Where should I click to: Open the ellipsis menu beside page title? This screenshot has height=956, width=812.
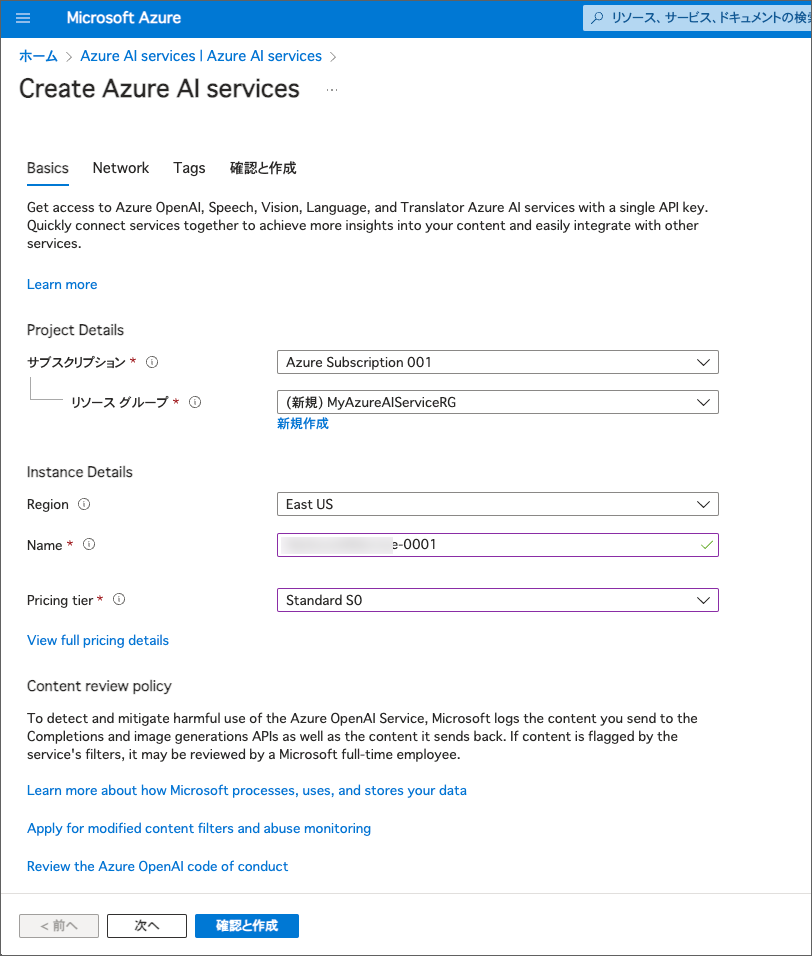[x=332, y=90]
